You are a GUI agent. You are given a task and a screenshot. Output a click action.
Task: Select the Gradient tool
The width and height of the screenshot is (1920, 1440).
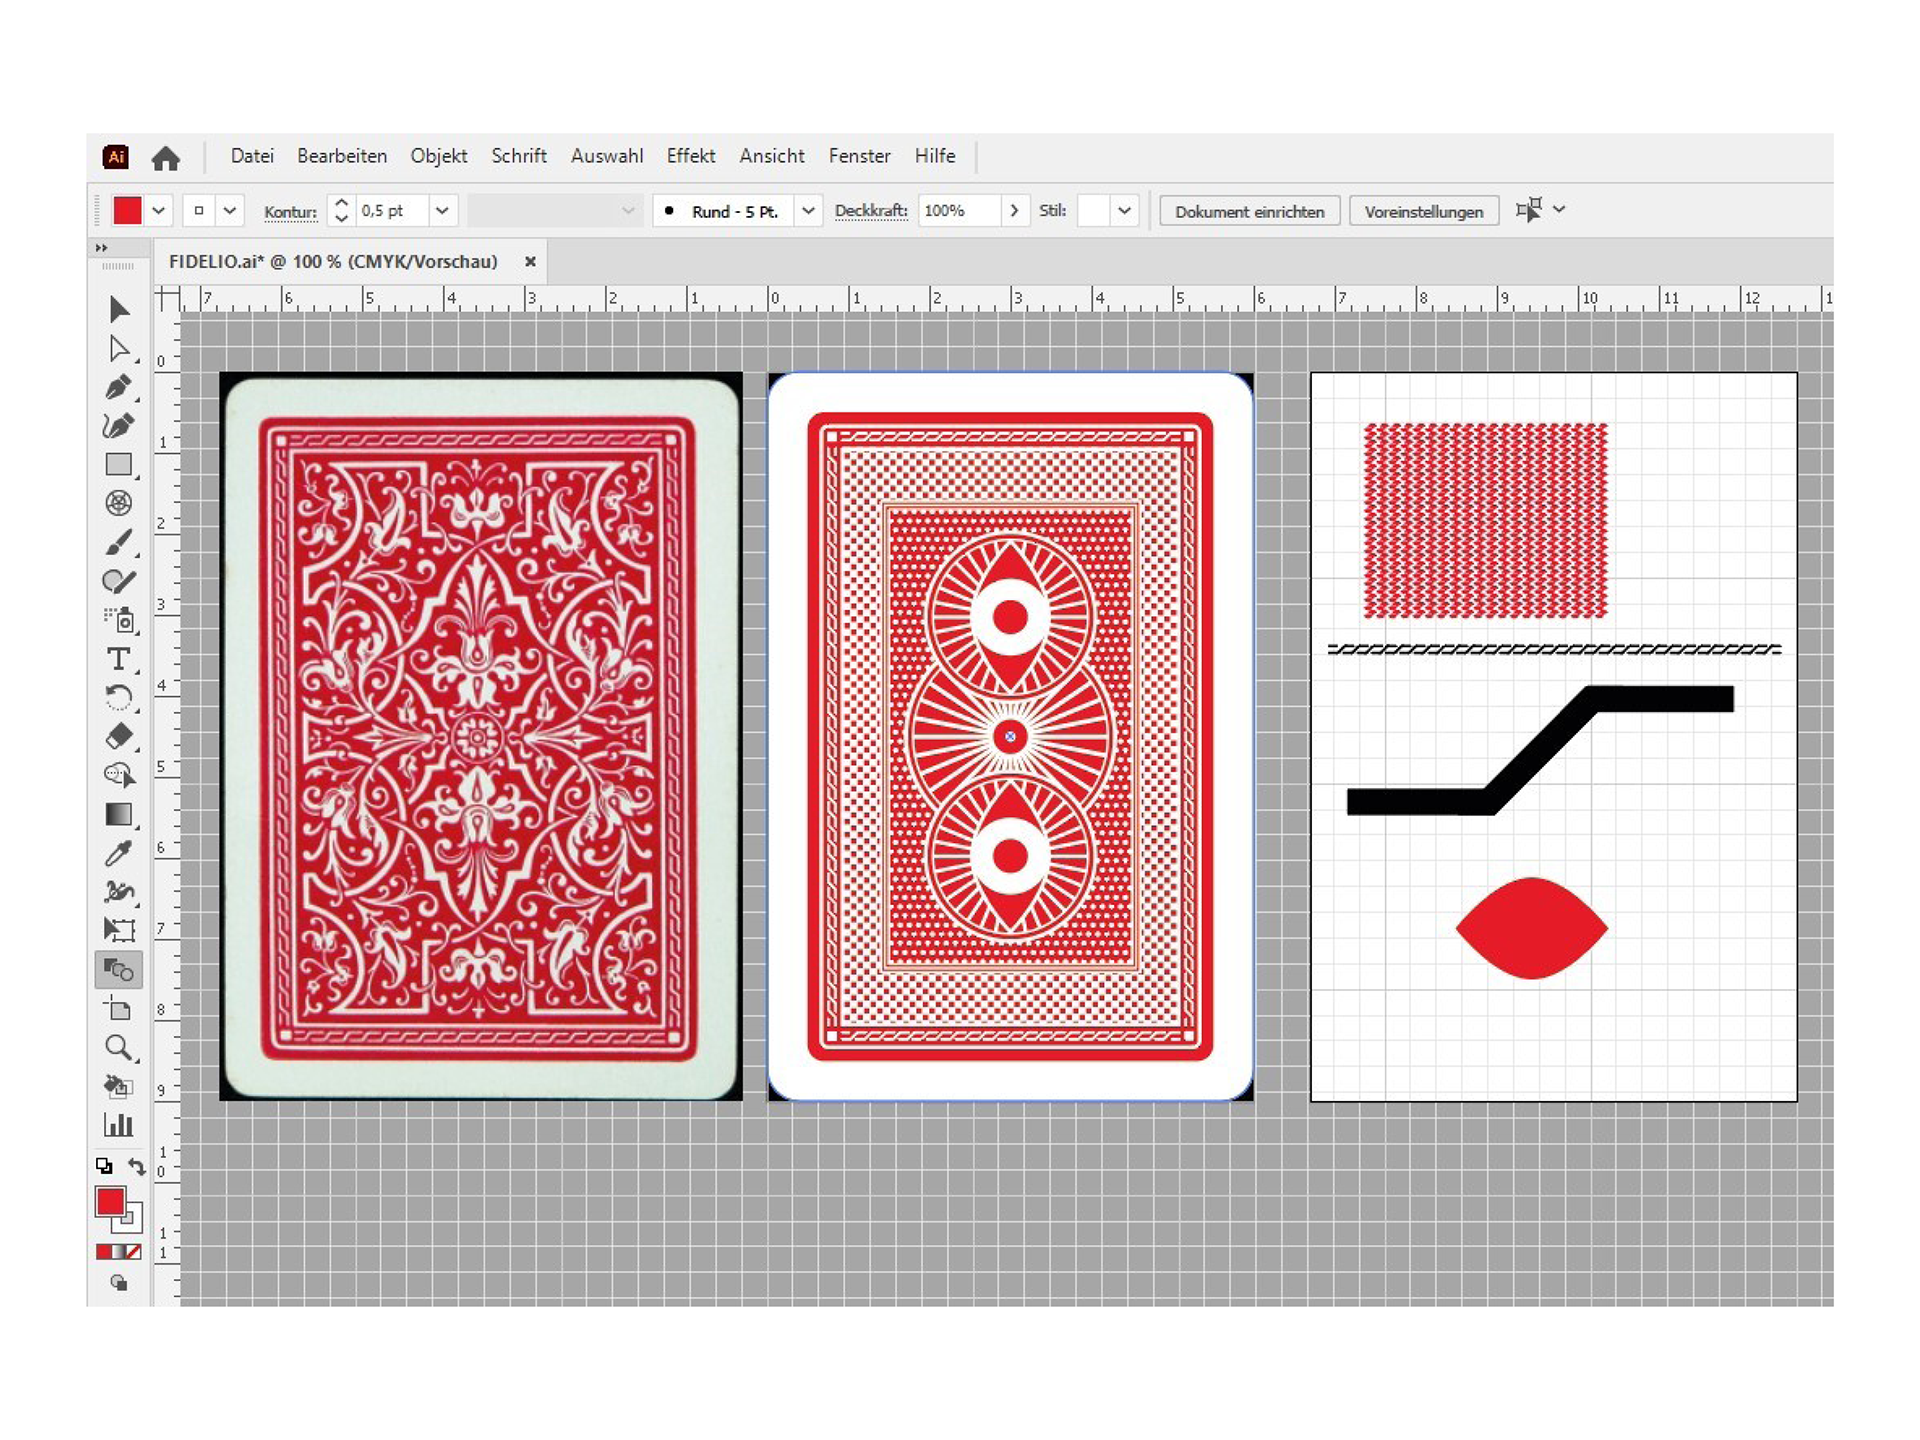tap(119, 814)
